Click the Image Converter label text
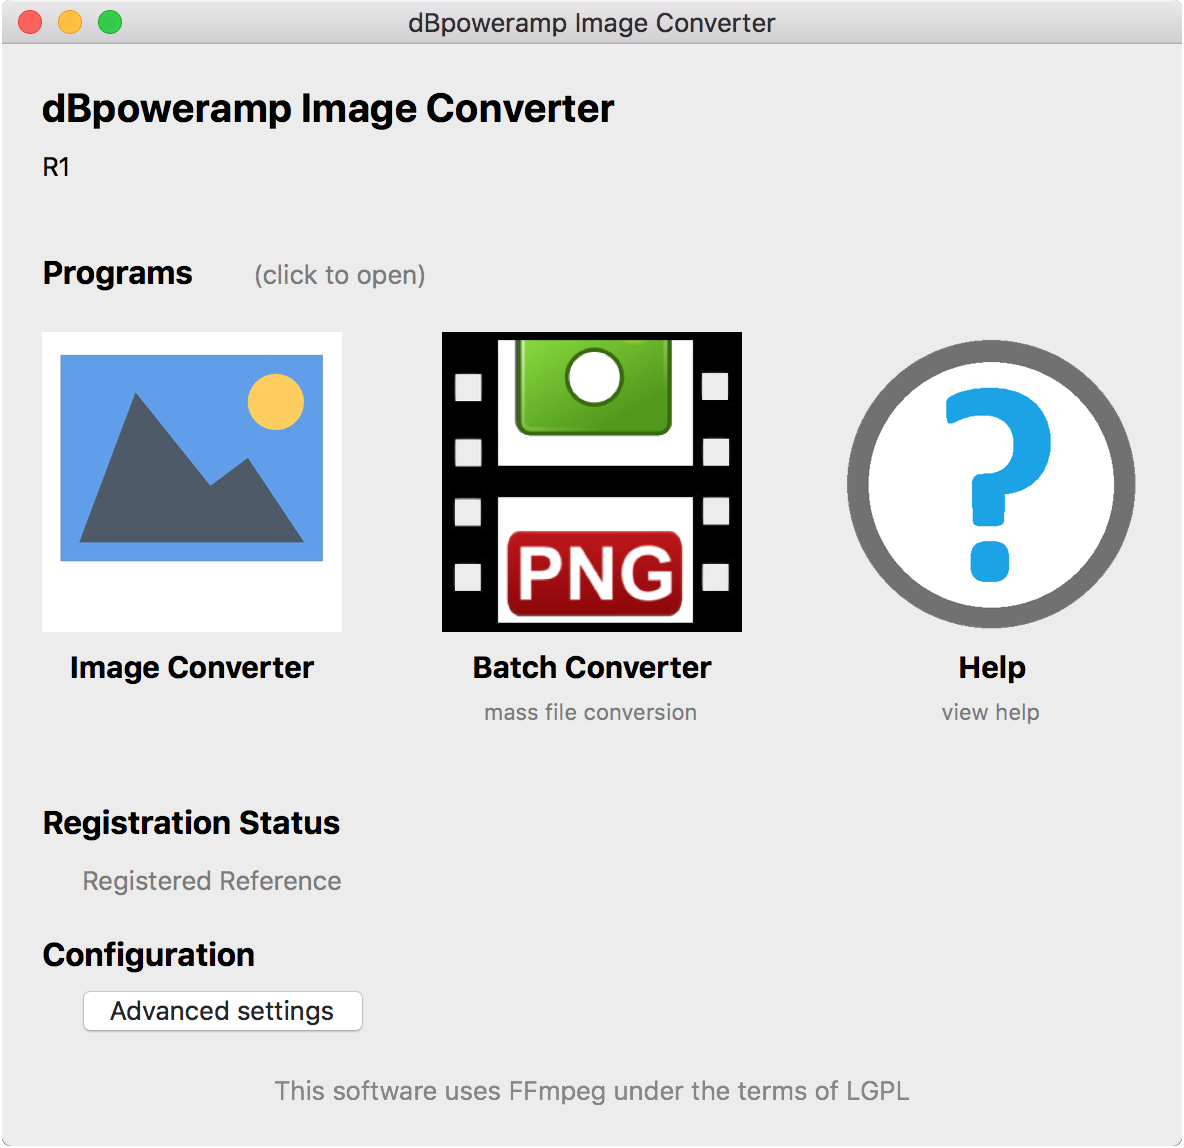This screenshot has height=1148, width=1184. click(191, 667)
